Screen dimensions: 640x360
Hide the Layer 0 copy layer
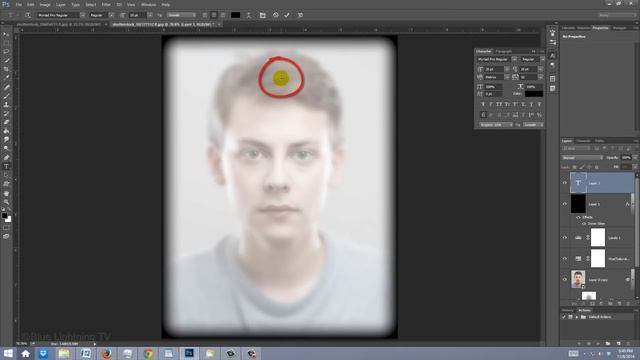click(565, 280)
